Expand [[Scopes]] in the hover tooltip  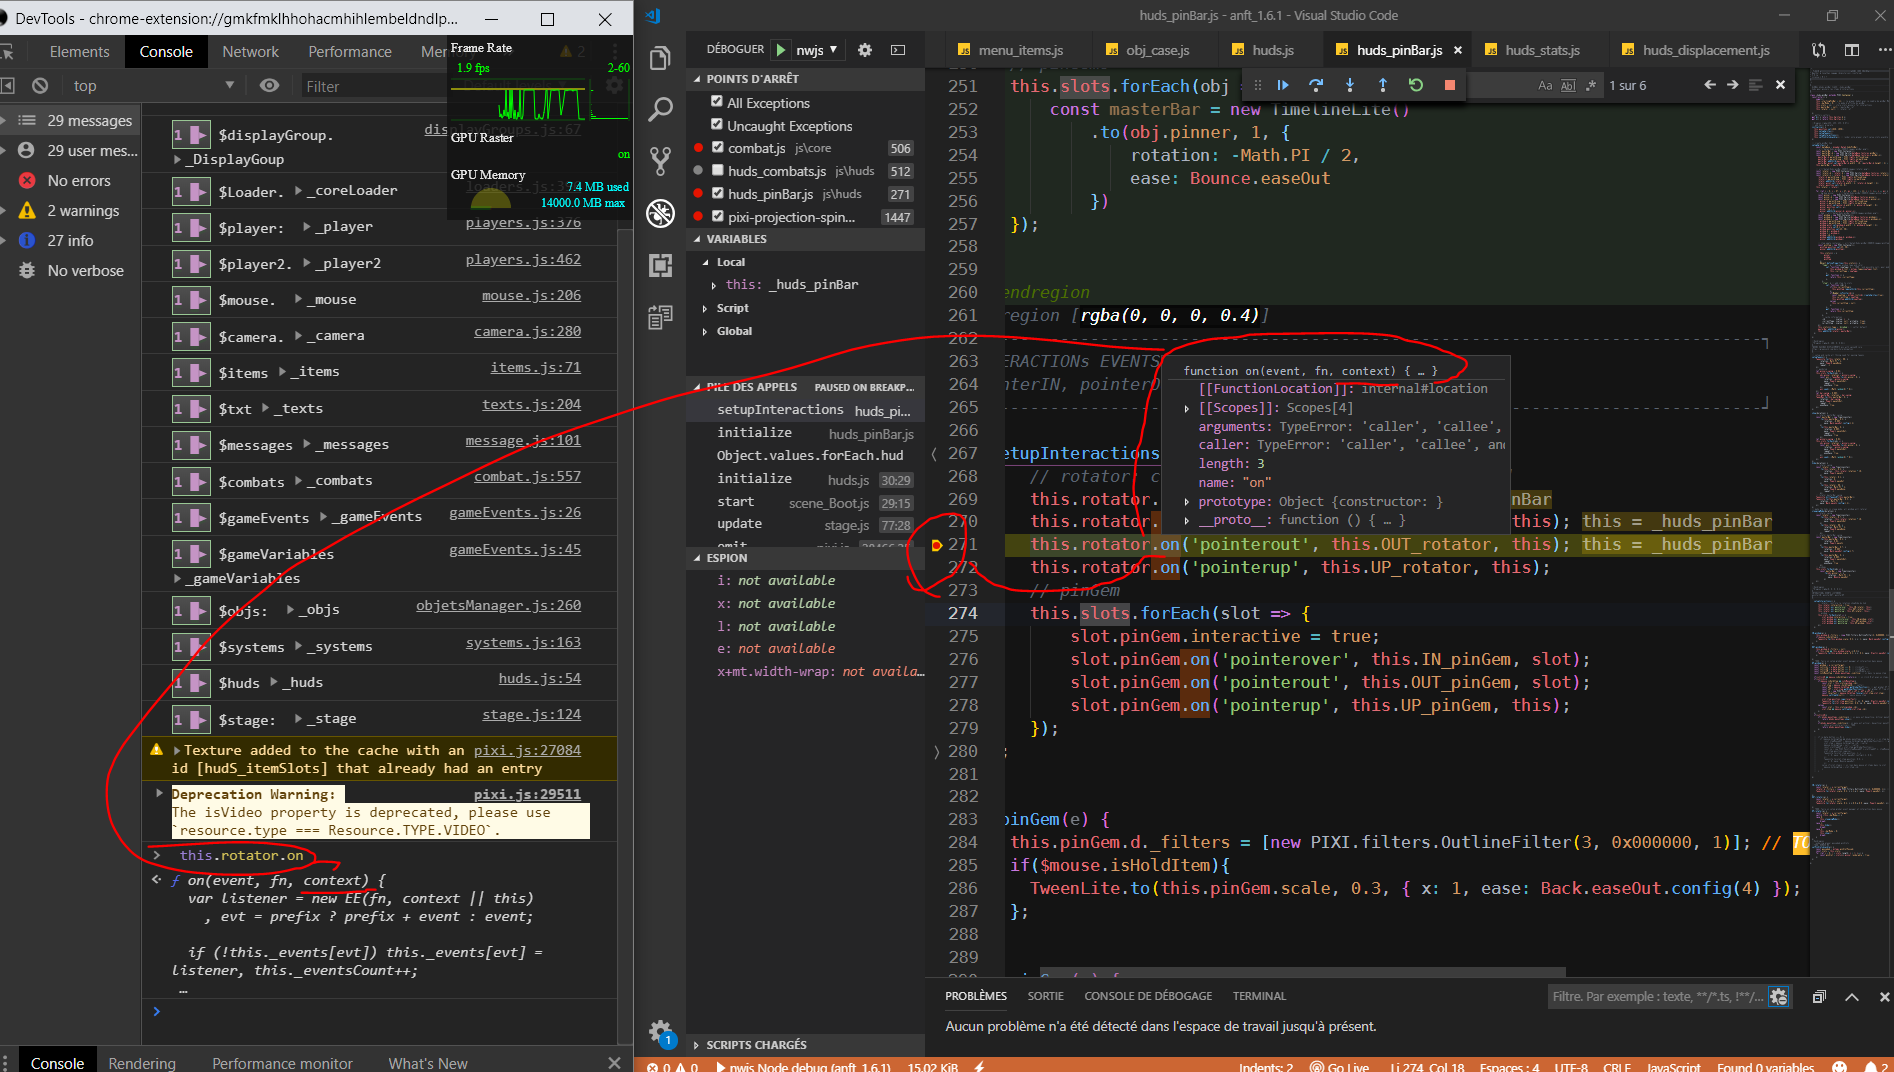coord(1187,408)
